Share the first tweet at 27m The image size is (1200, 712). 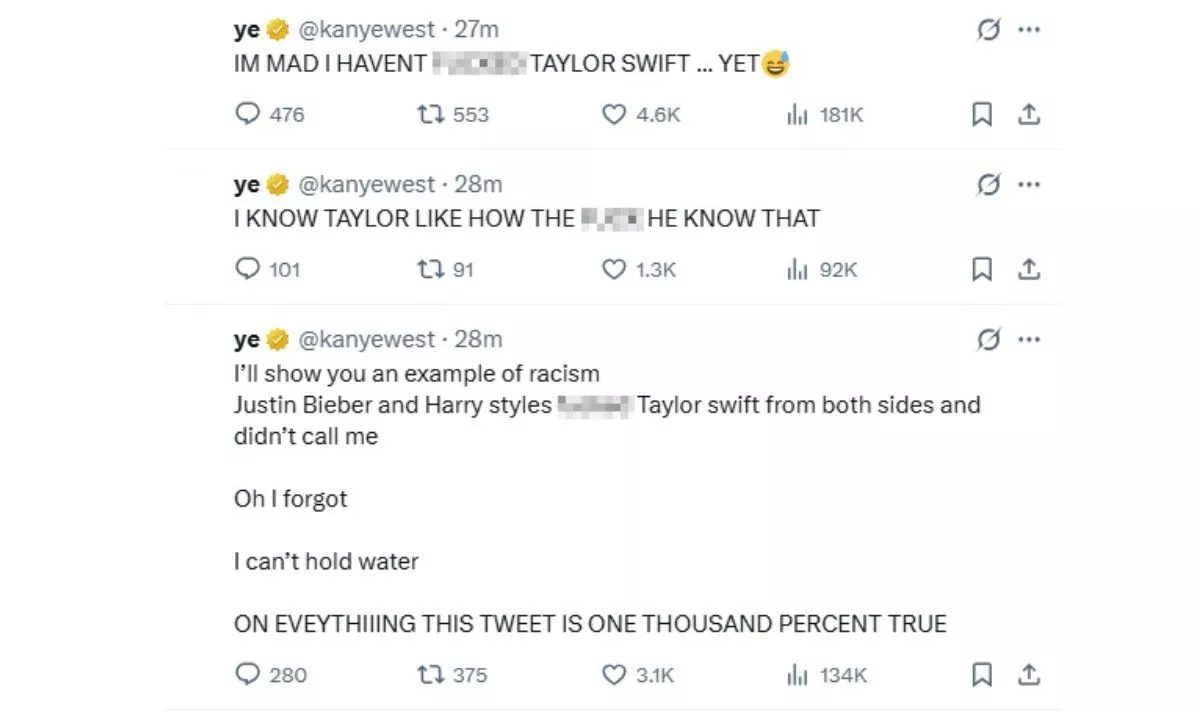[1028, 115]
